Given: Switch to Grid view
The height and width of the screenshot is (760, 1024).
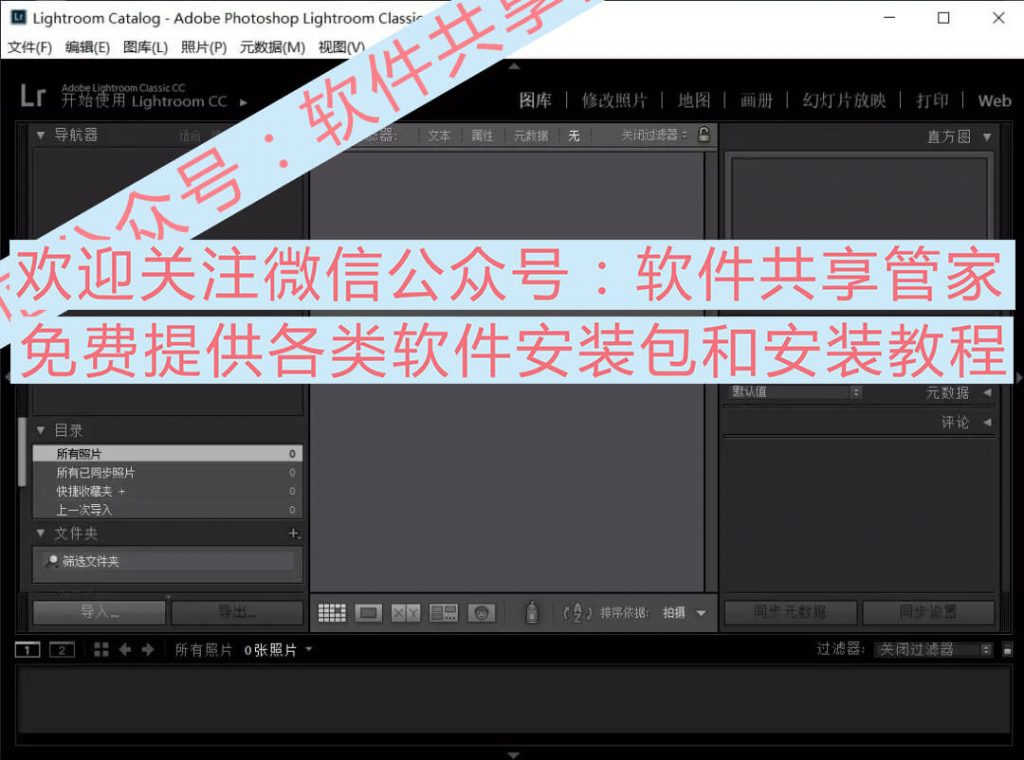Looking at the screenshot, I should pyautogui.click(x=332, y=613).
